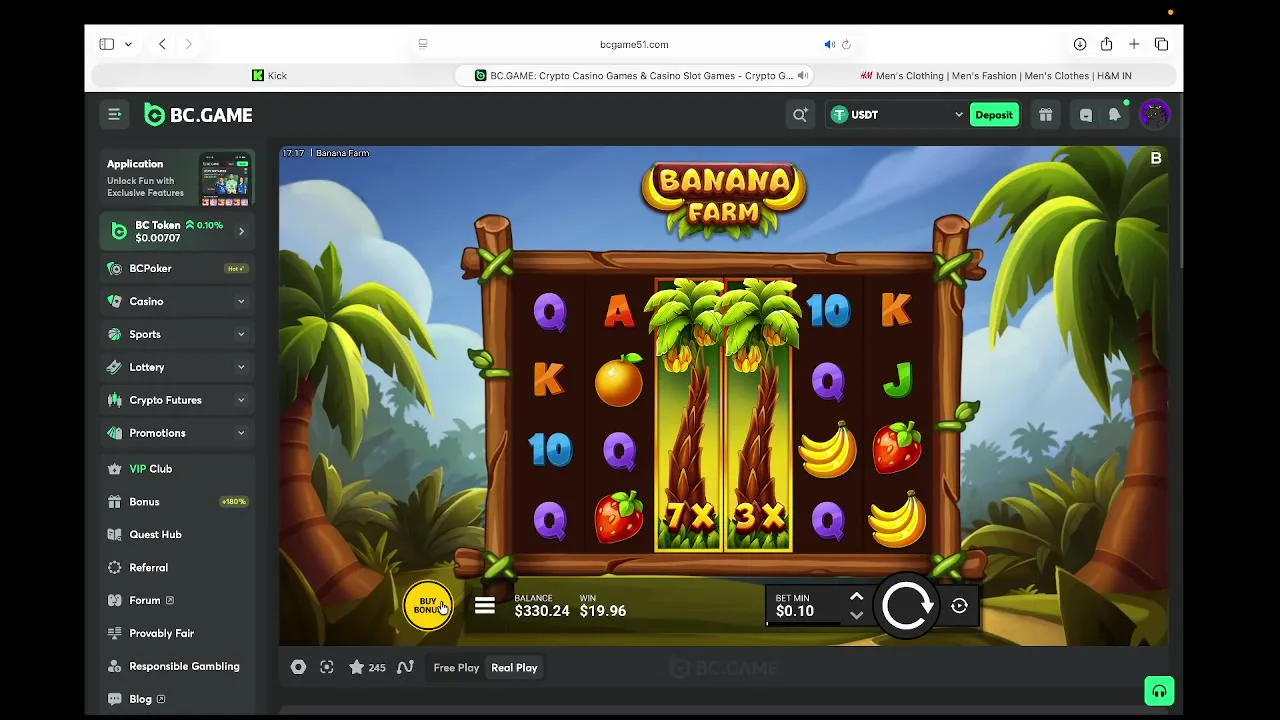Show tab overview icon
This screenshot has width=1280, height=720.
tap(1161, 44)
